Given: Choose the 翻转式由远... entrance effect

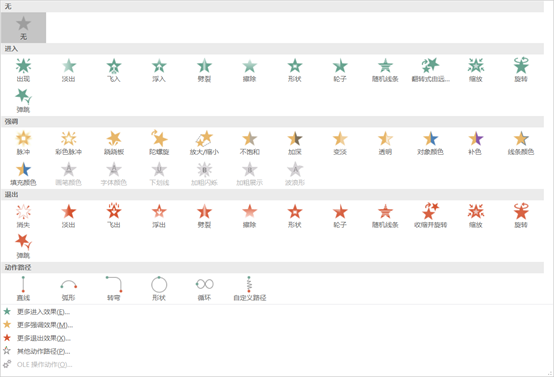Looking at the screenshot, I should tap(430, 70).
